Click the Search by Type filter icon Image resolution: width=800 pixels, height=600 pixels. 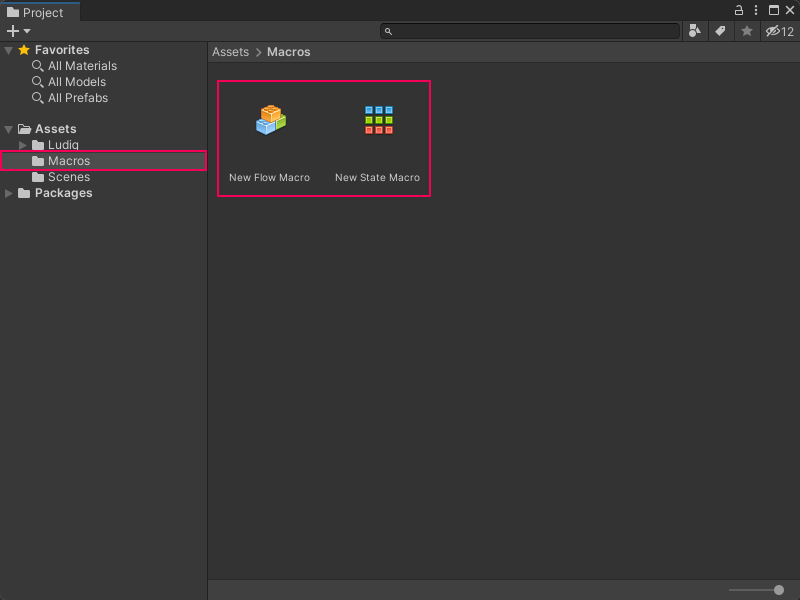696,32
